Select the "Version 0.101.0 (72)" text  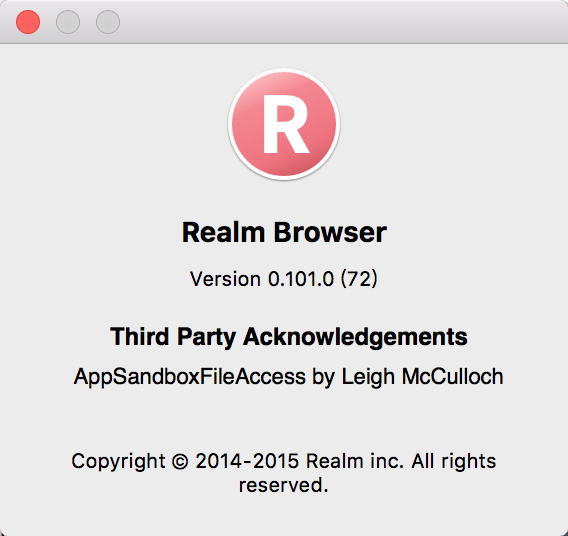[x=284, y=279]
